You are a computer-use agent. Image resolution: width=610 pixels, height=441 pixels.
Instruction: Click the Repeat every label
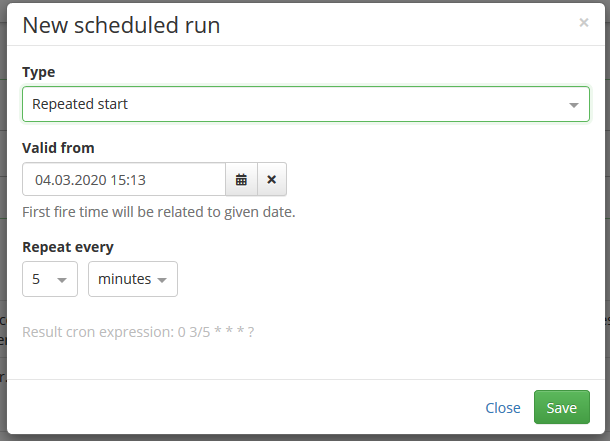coord(68,247)
